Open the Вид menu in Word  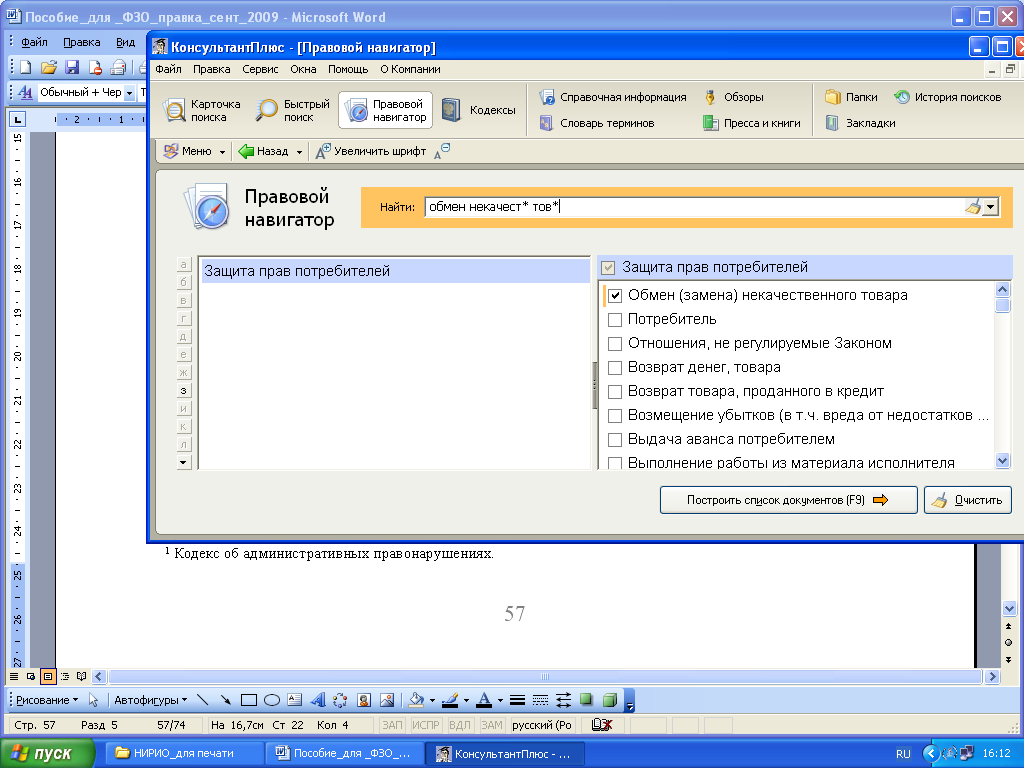pyautogui.click(x=125, y=42)
